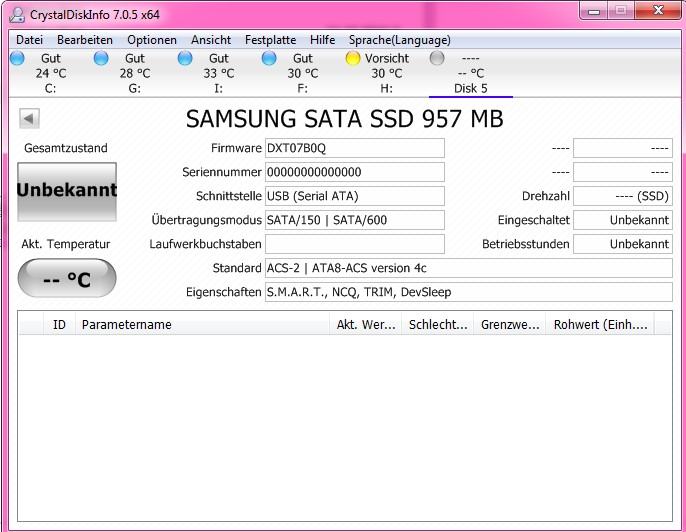Image resolution: width=686 pixels, height=532 pixels.
Task: Click the Gesamtzustand label
Action: click(x=66, y=148)
